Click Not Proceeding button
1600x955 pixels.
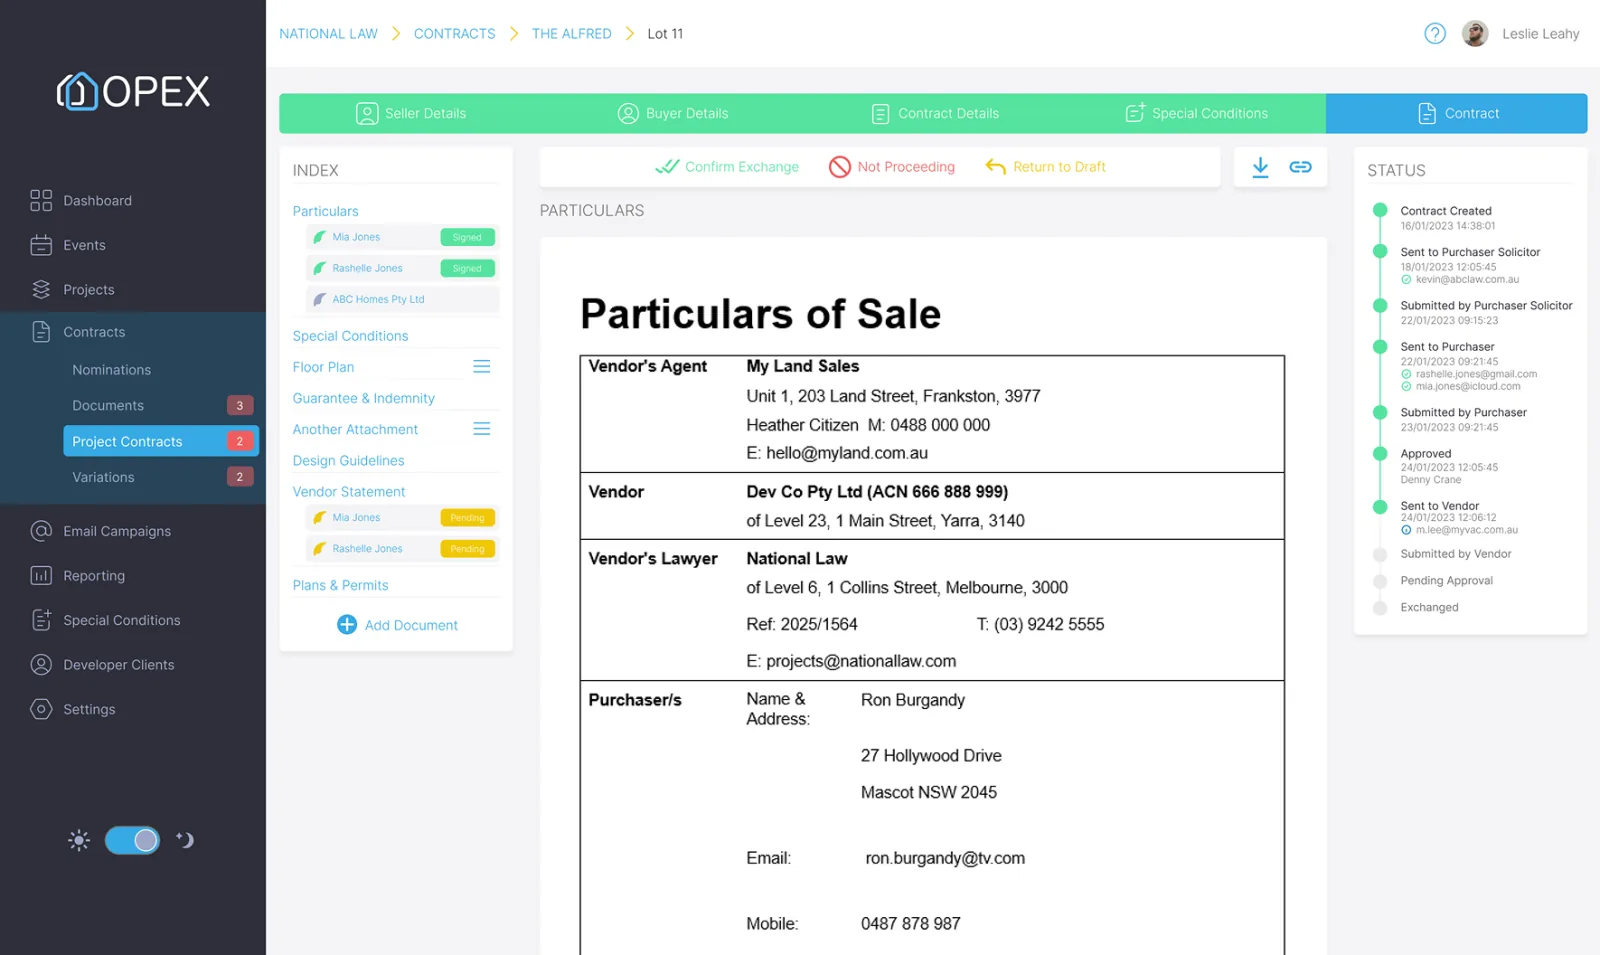pyautogui.click(x=892, y=167)
